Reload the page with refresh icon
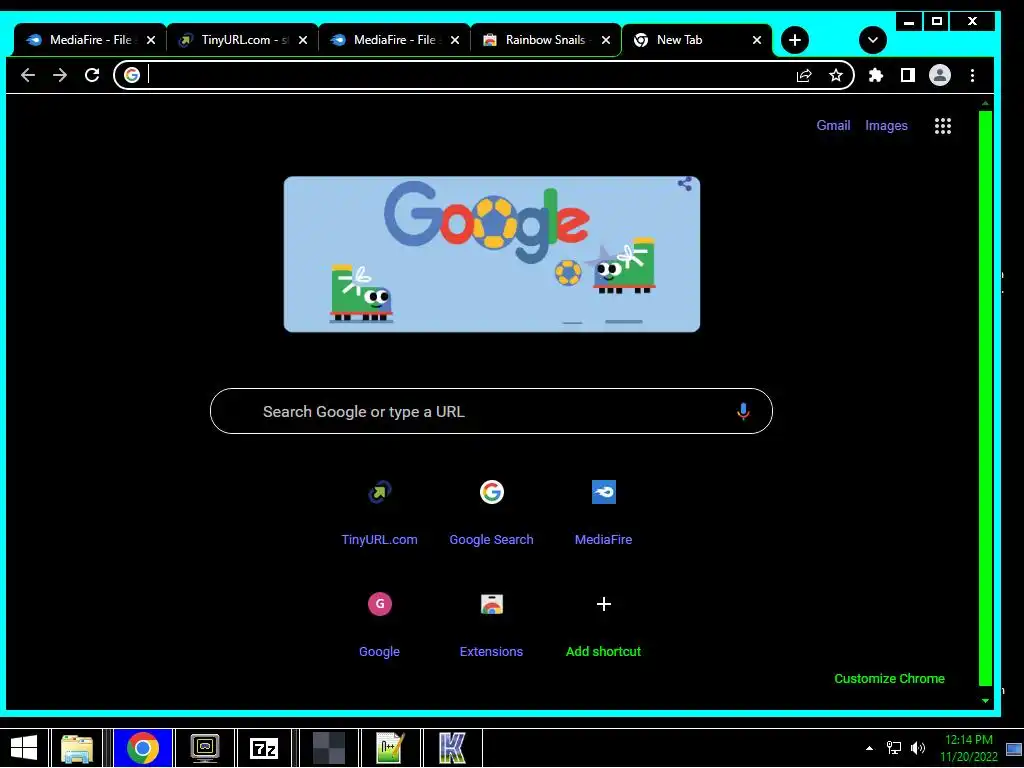 92,75
